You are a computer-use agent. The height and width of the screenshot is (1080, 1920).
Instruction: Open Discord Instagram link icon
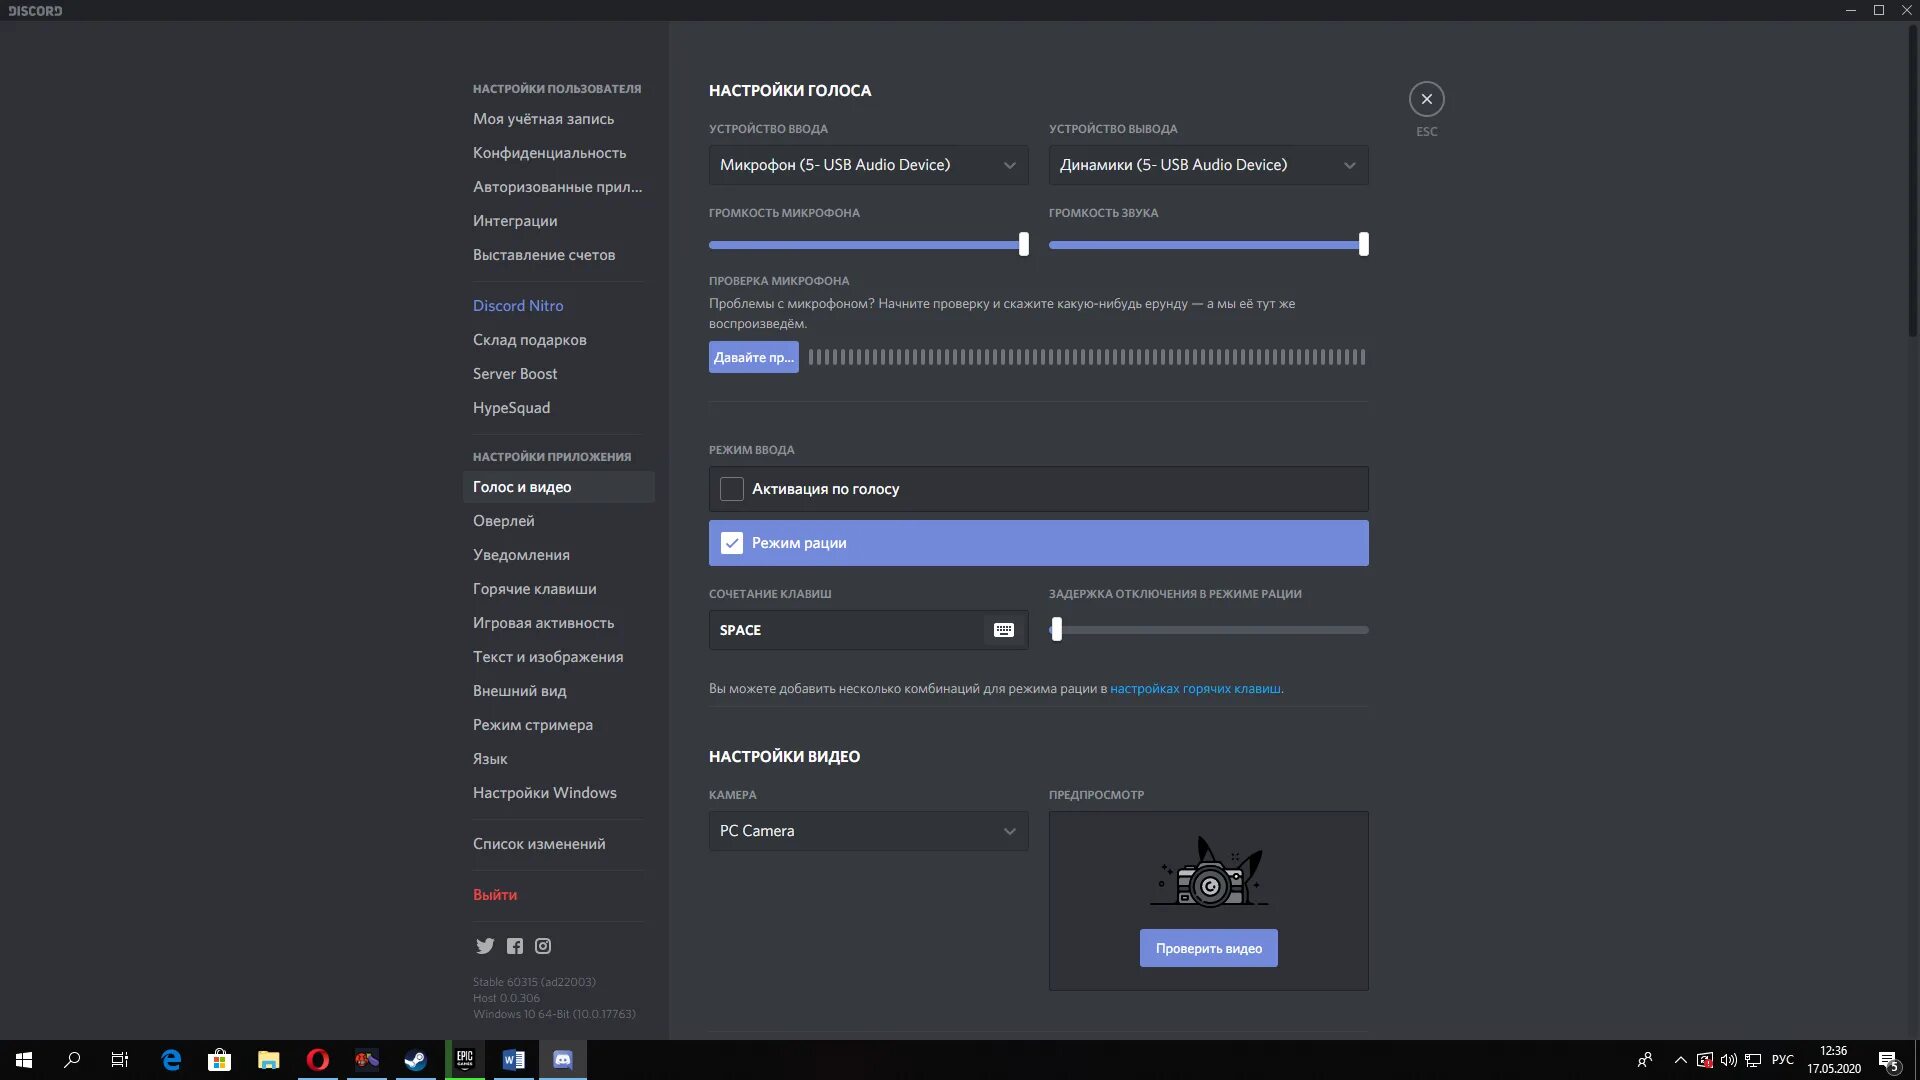click(543, 946)
